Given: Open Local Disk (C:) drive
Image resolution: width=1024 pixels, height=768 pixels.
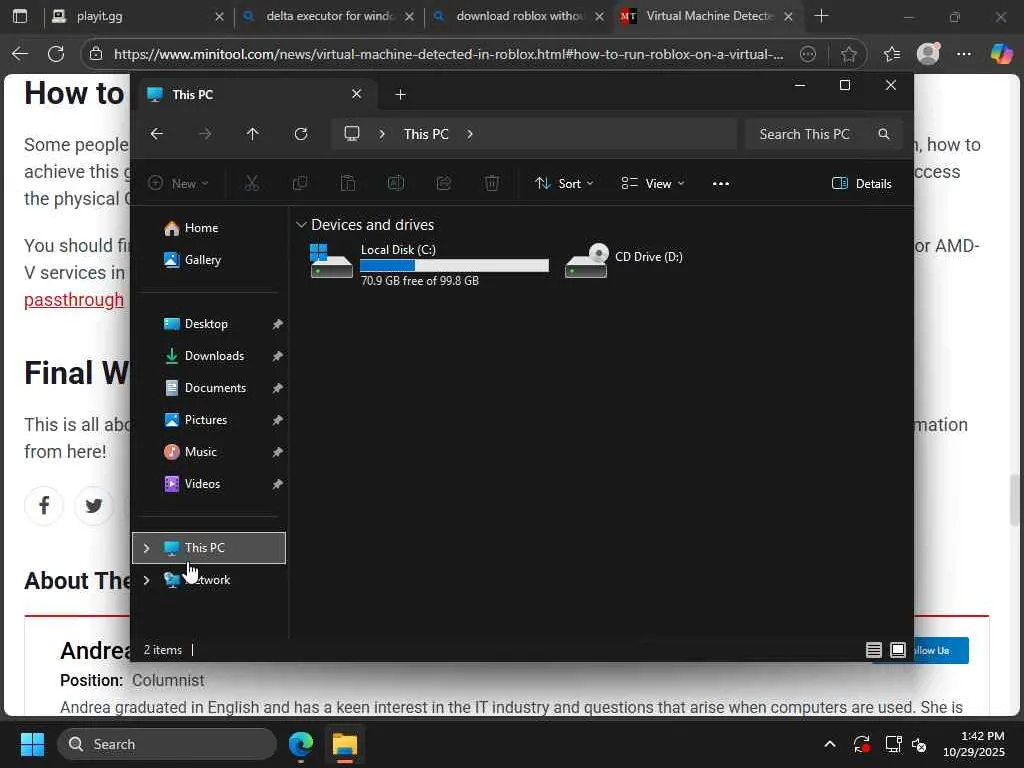Looking at the screenshot, I should tap(429, 264).
